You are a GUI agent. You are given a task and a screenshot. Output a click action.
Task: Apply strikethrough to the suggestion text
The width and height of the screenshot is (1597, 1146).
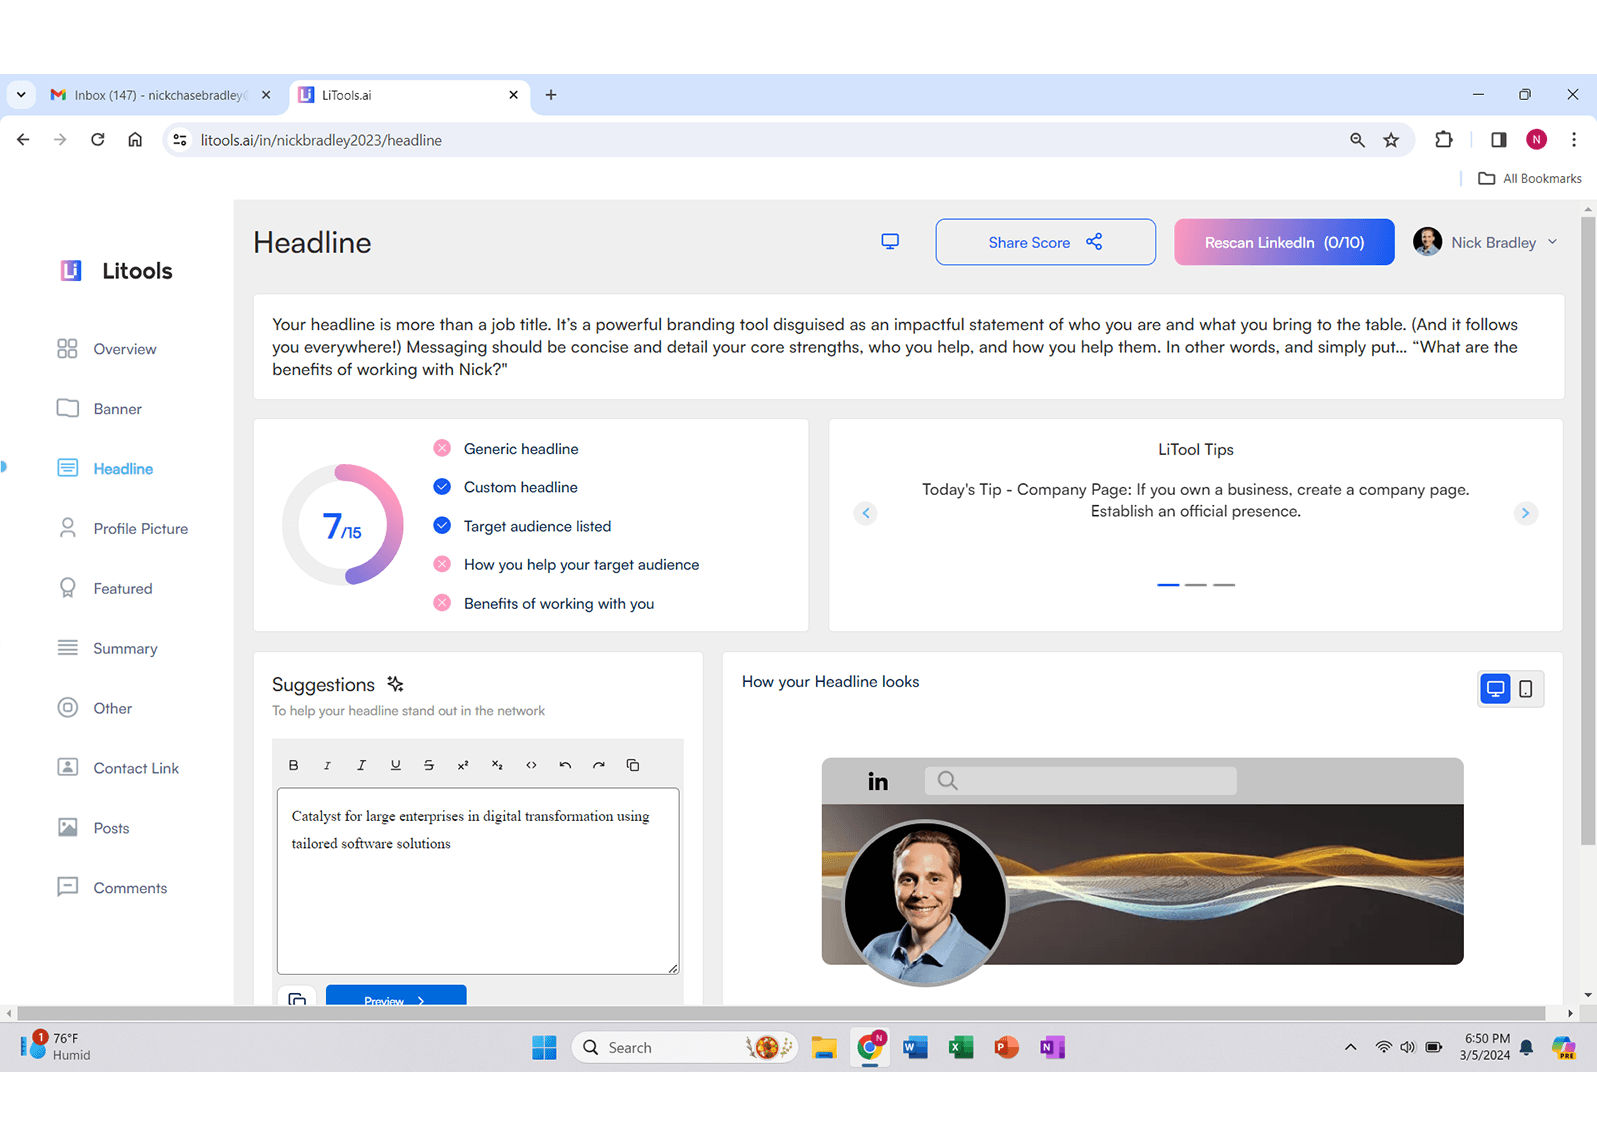tap(429, 765)
